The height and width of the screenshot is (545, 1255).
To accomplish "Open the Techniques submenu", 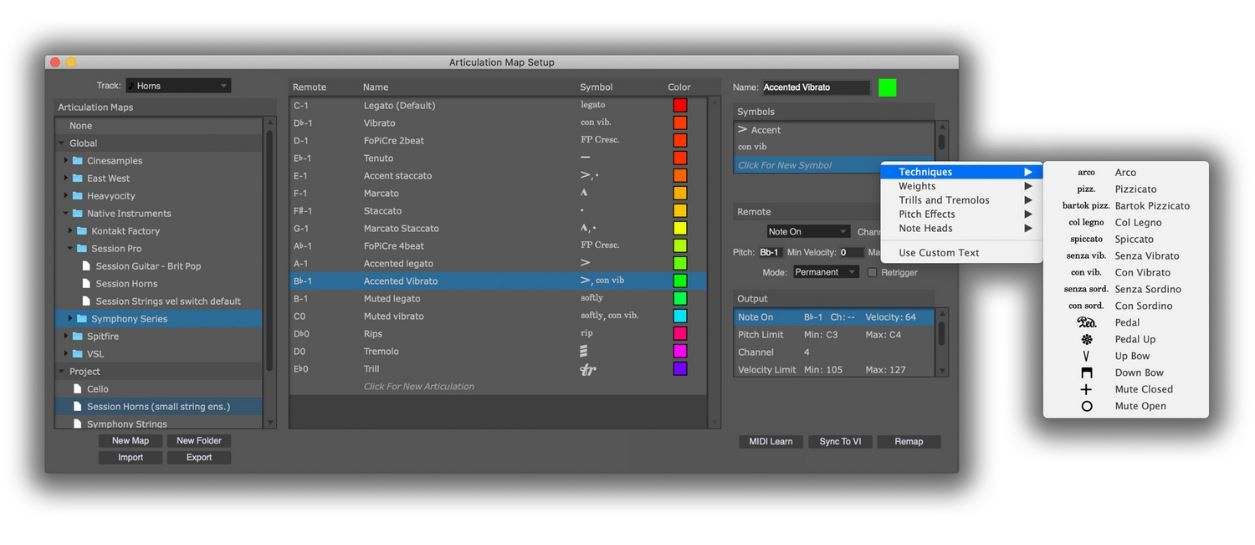I will tap(961, 172).
